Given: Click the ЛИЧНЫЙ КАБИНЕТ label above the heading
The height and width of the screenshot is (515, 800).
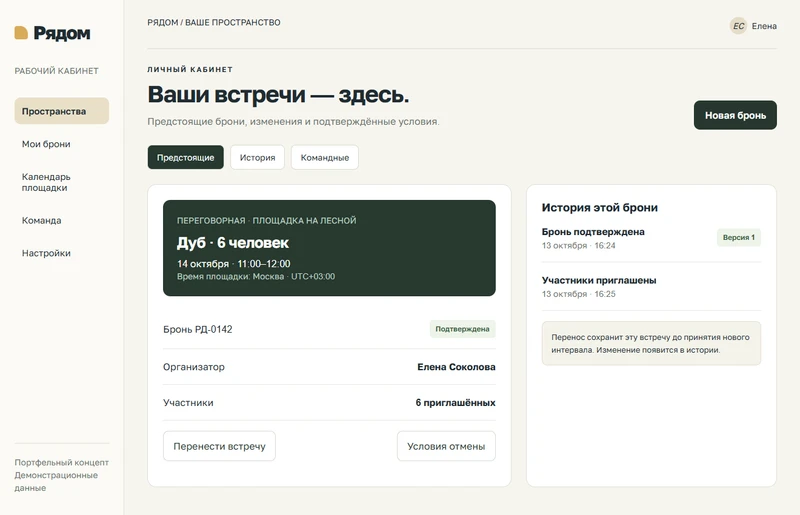Looking at the screenshot, I should [x=190, y=69].
